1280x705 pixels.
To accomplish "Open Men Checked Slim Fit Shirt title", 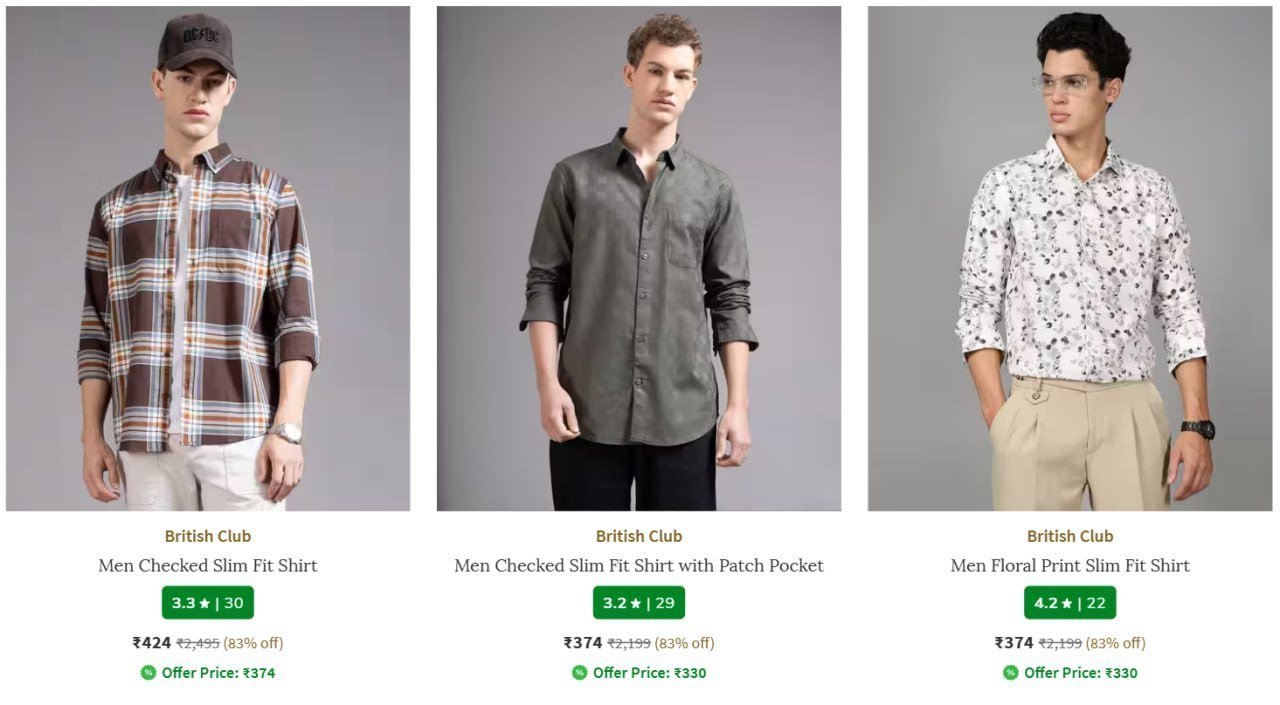I will click(208, 566).
